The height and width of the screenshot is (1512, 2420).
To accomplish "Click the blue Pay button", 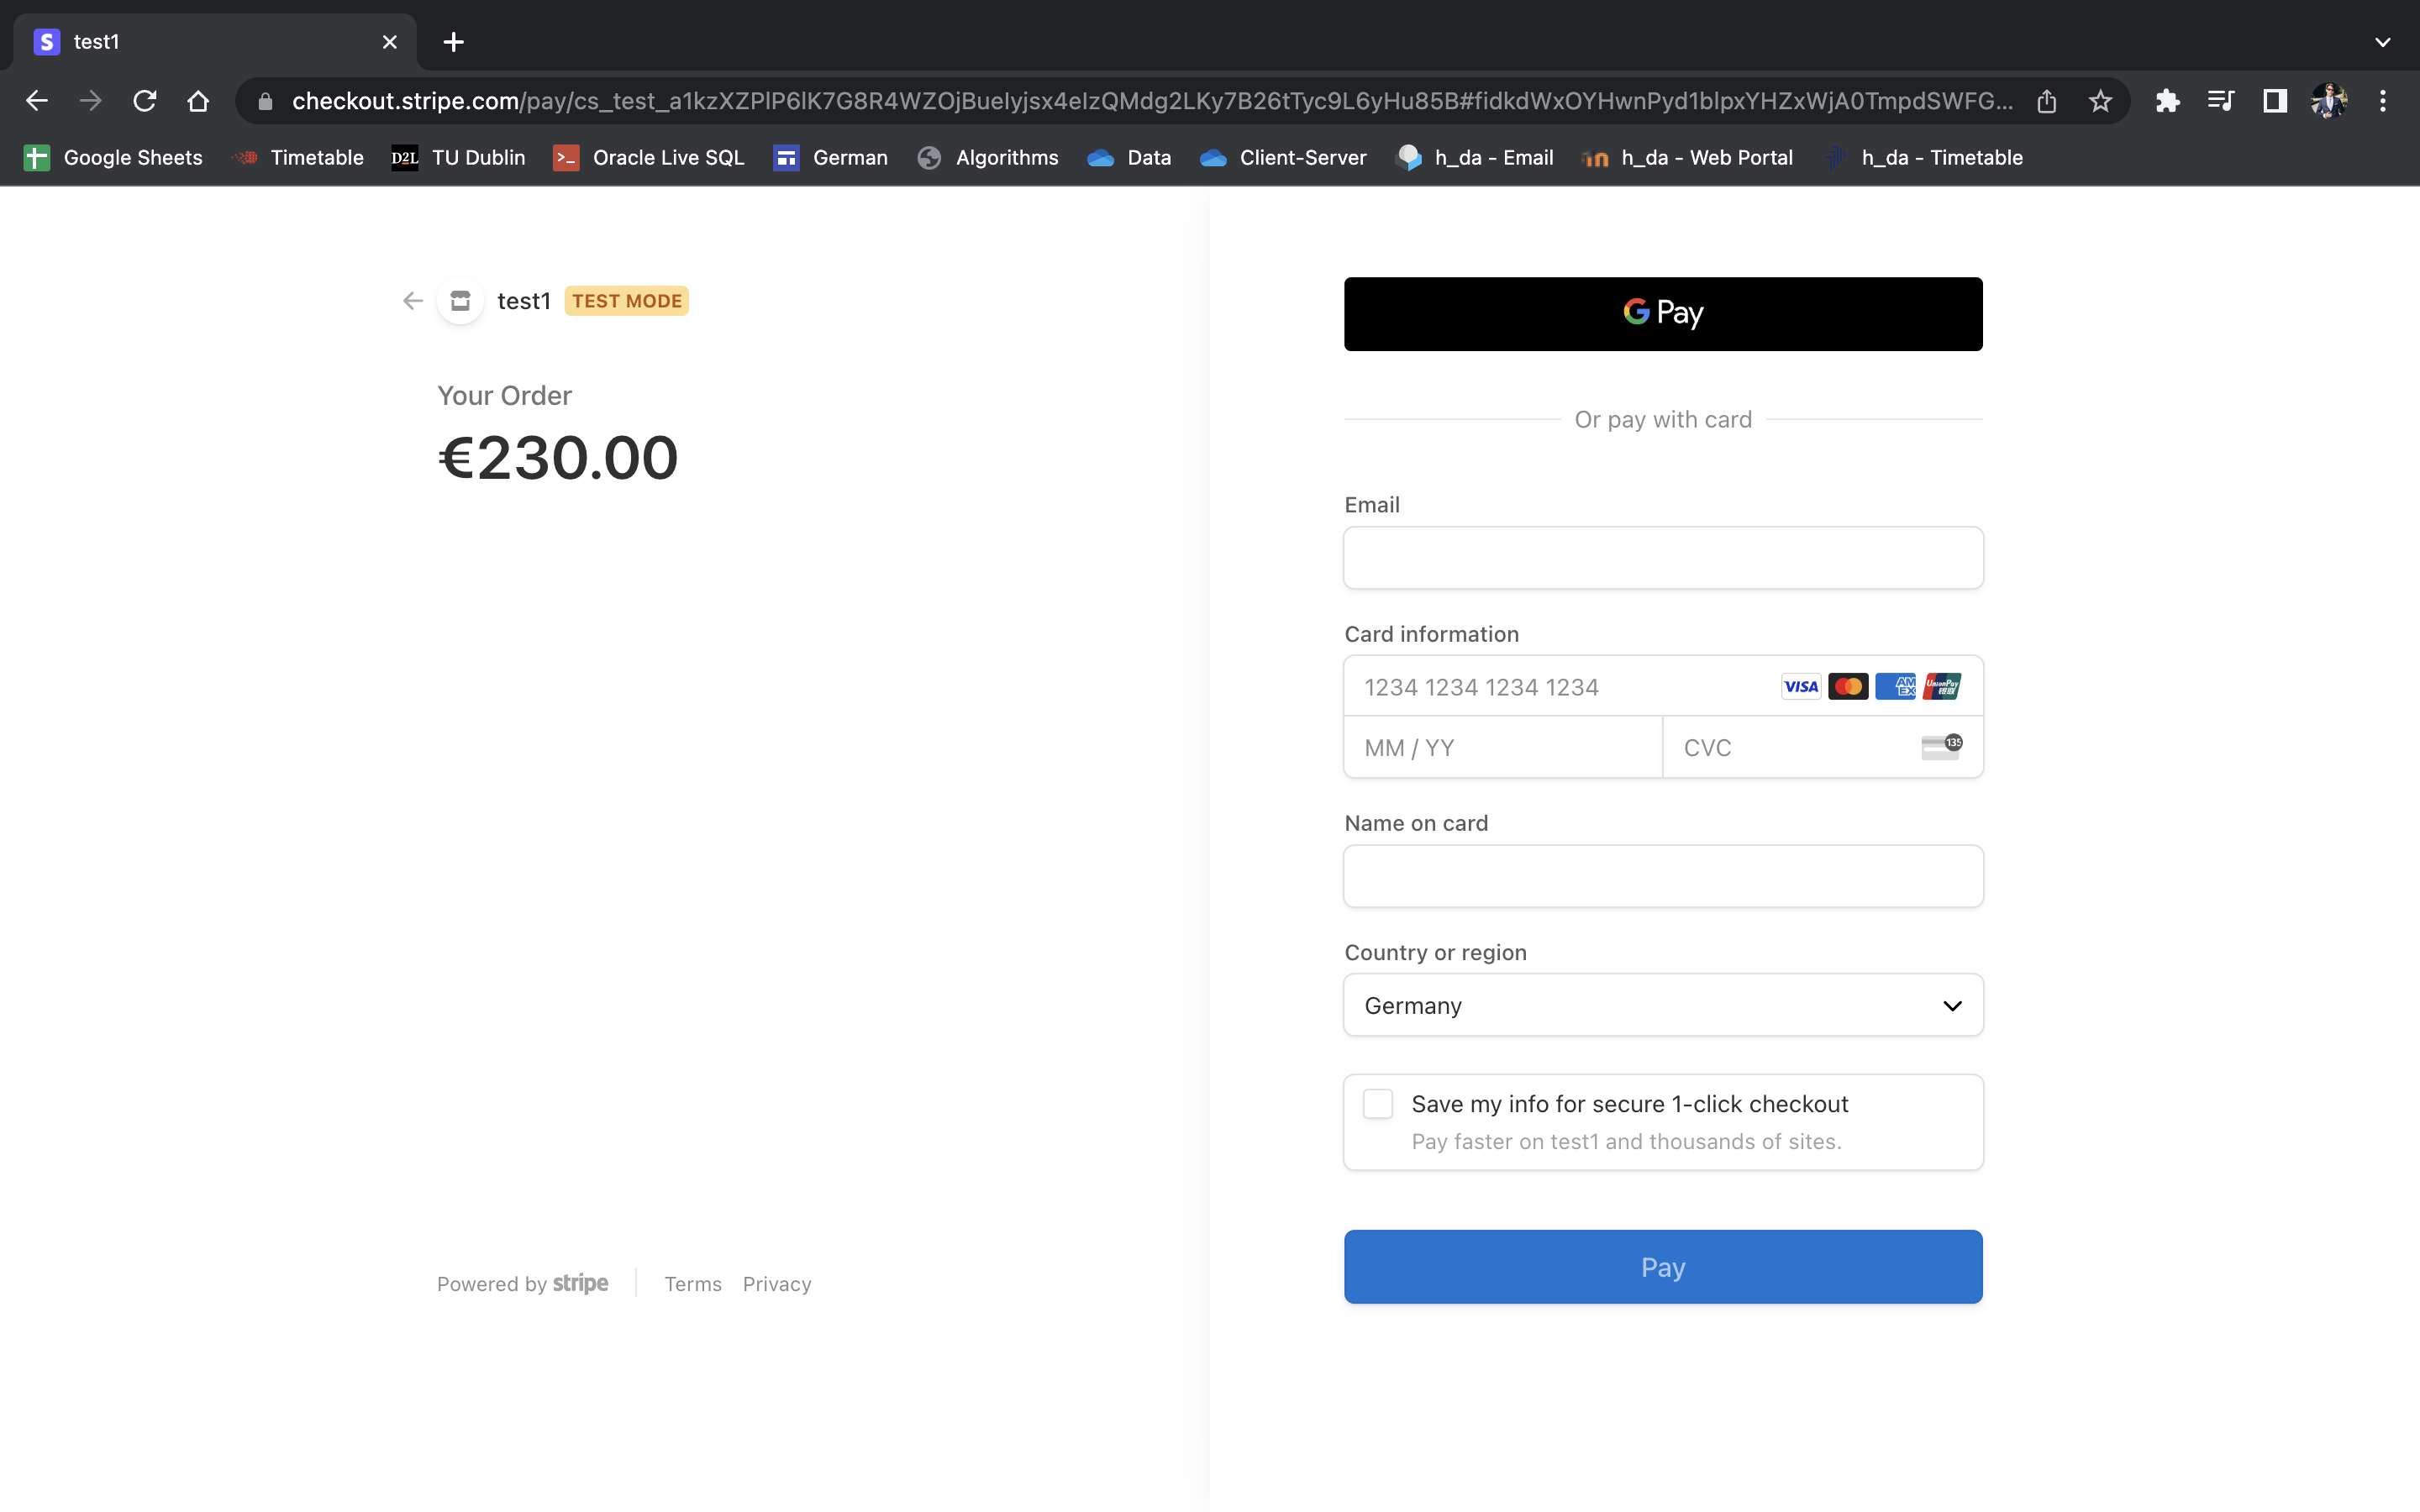I will [1662, 1267].
